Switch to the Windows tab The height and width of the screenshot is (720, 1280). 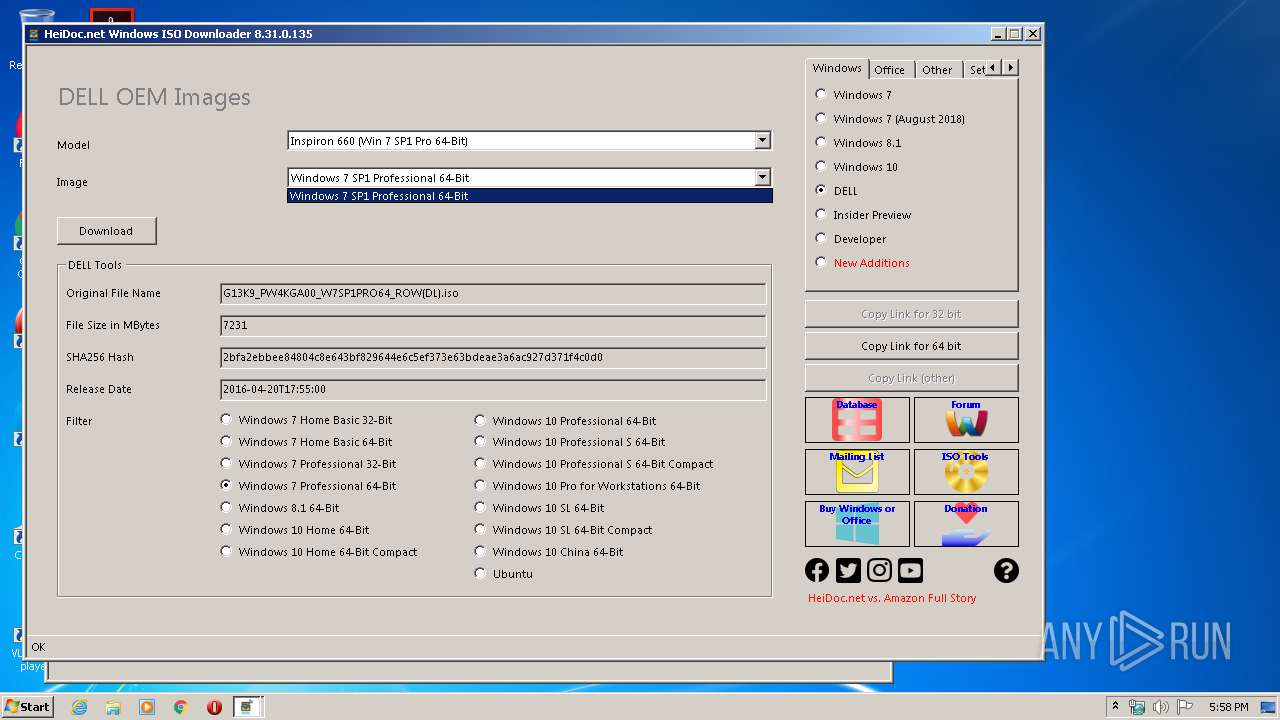pyautogui.click(x=837, y=68)
